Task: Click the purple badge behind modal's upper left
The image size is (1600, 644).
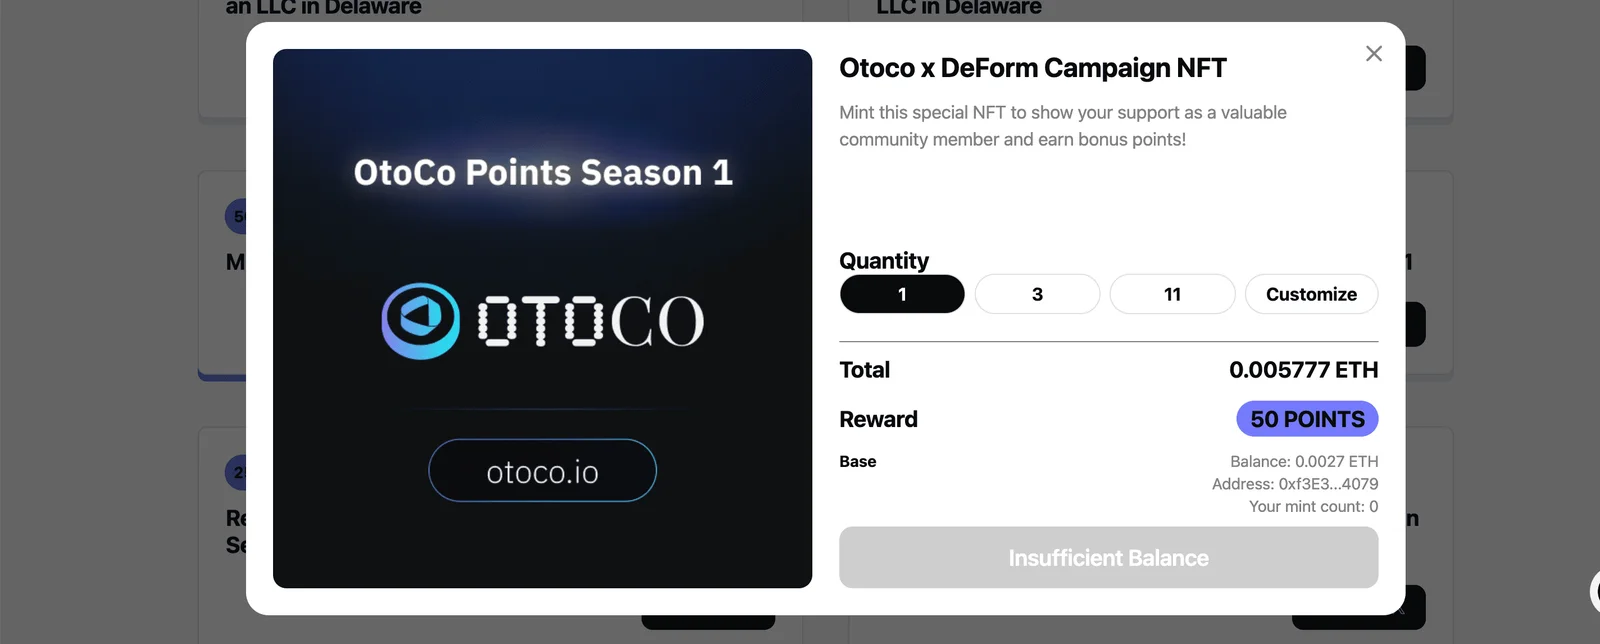Action: pyautogui.click(x=236, y=216)
